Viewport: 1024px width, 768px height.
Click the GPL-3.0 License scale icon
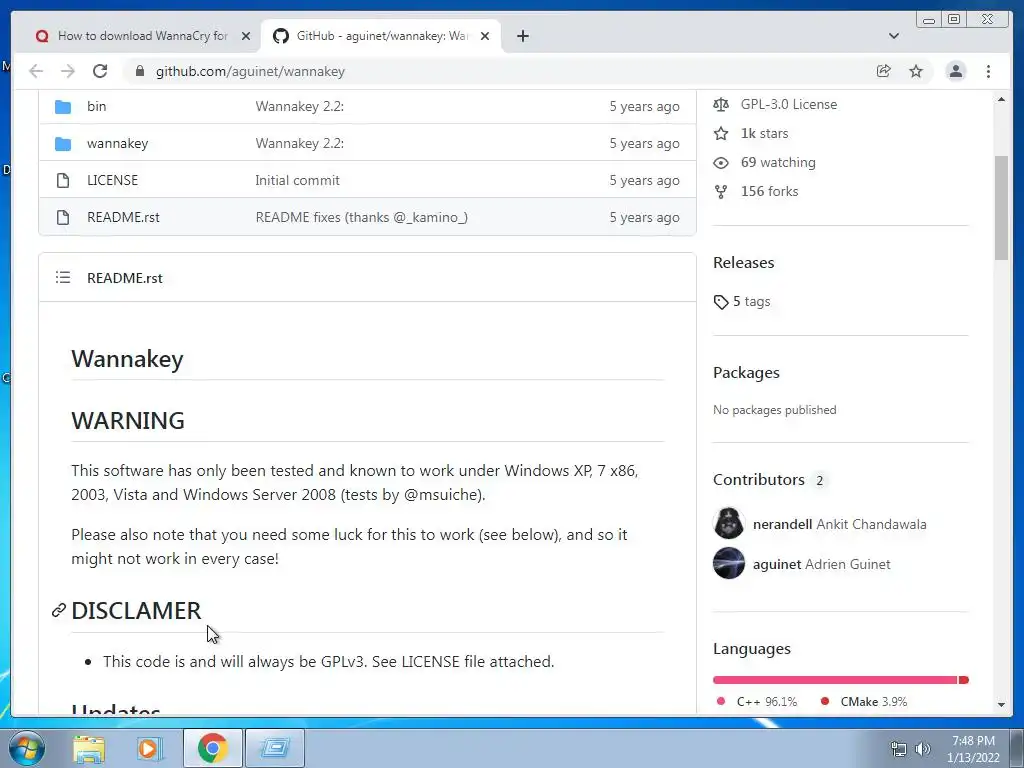coord(721,104)
